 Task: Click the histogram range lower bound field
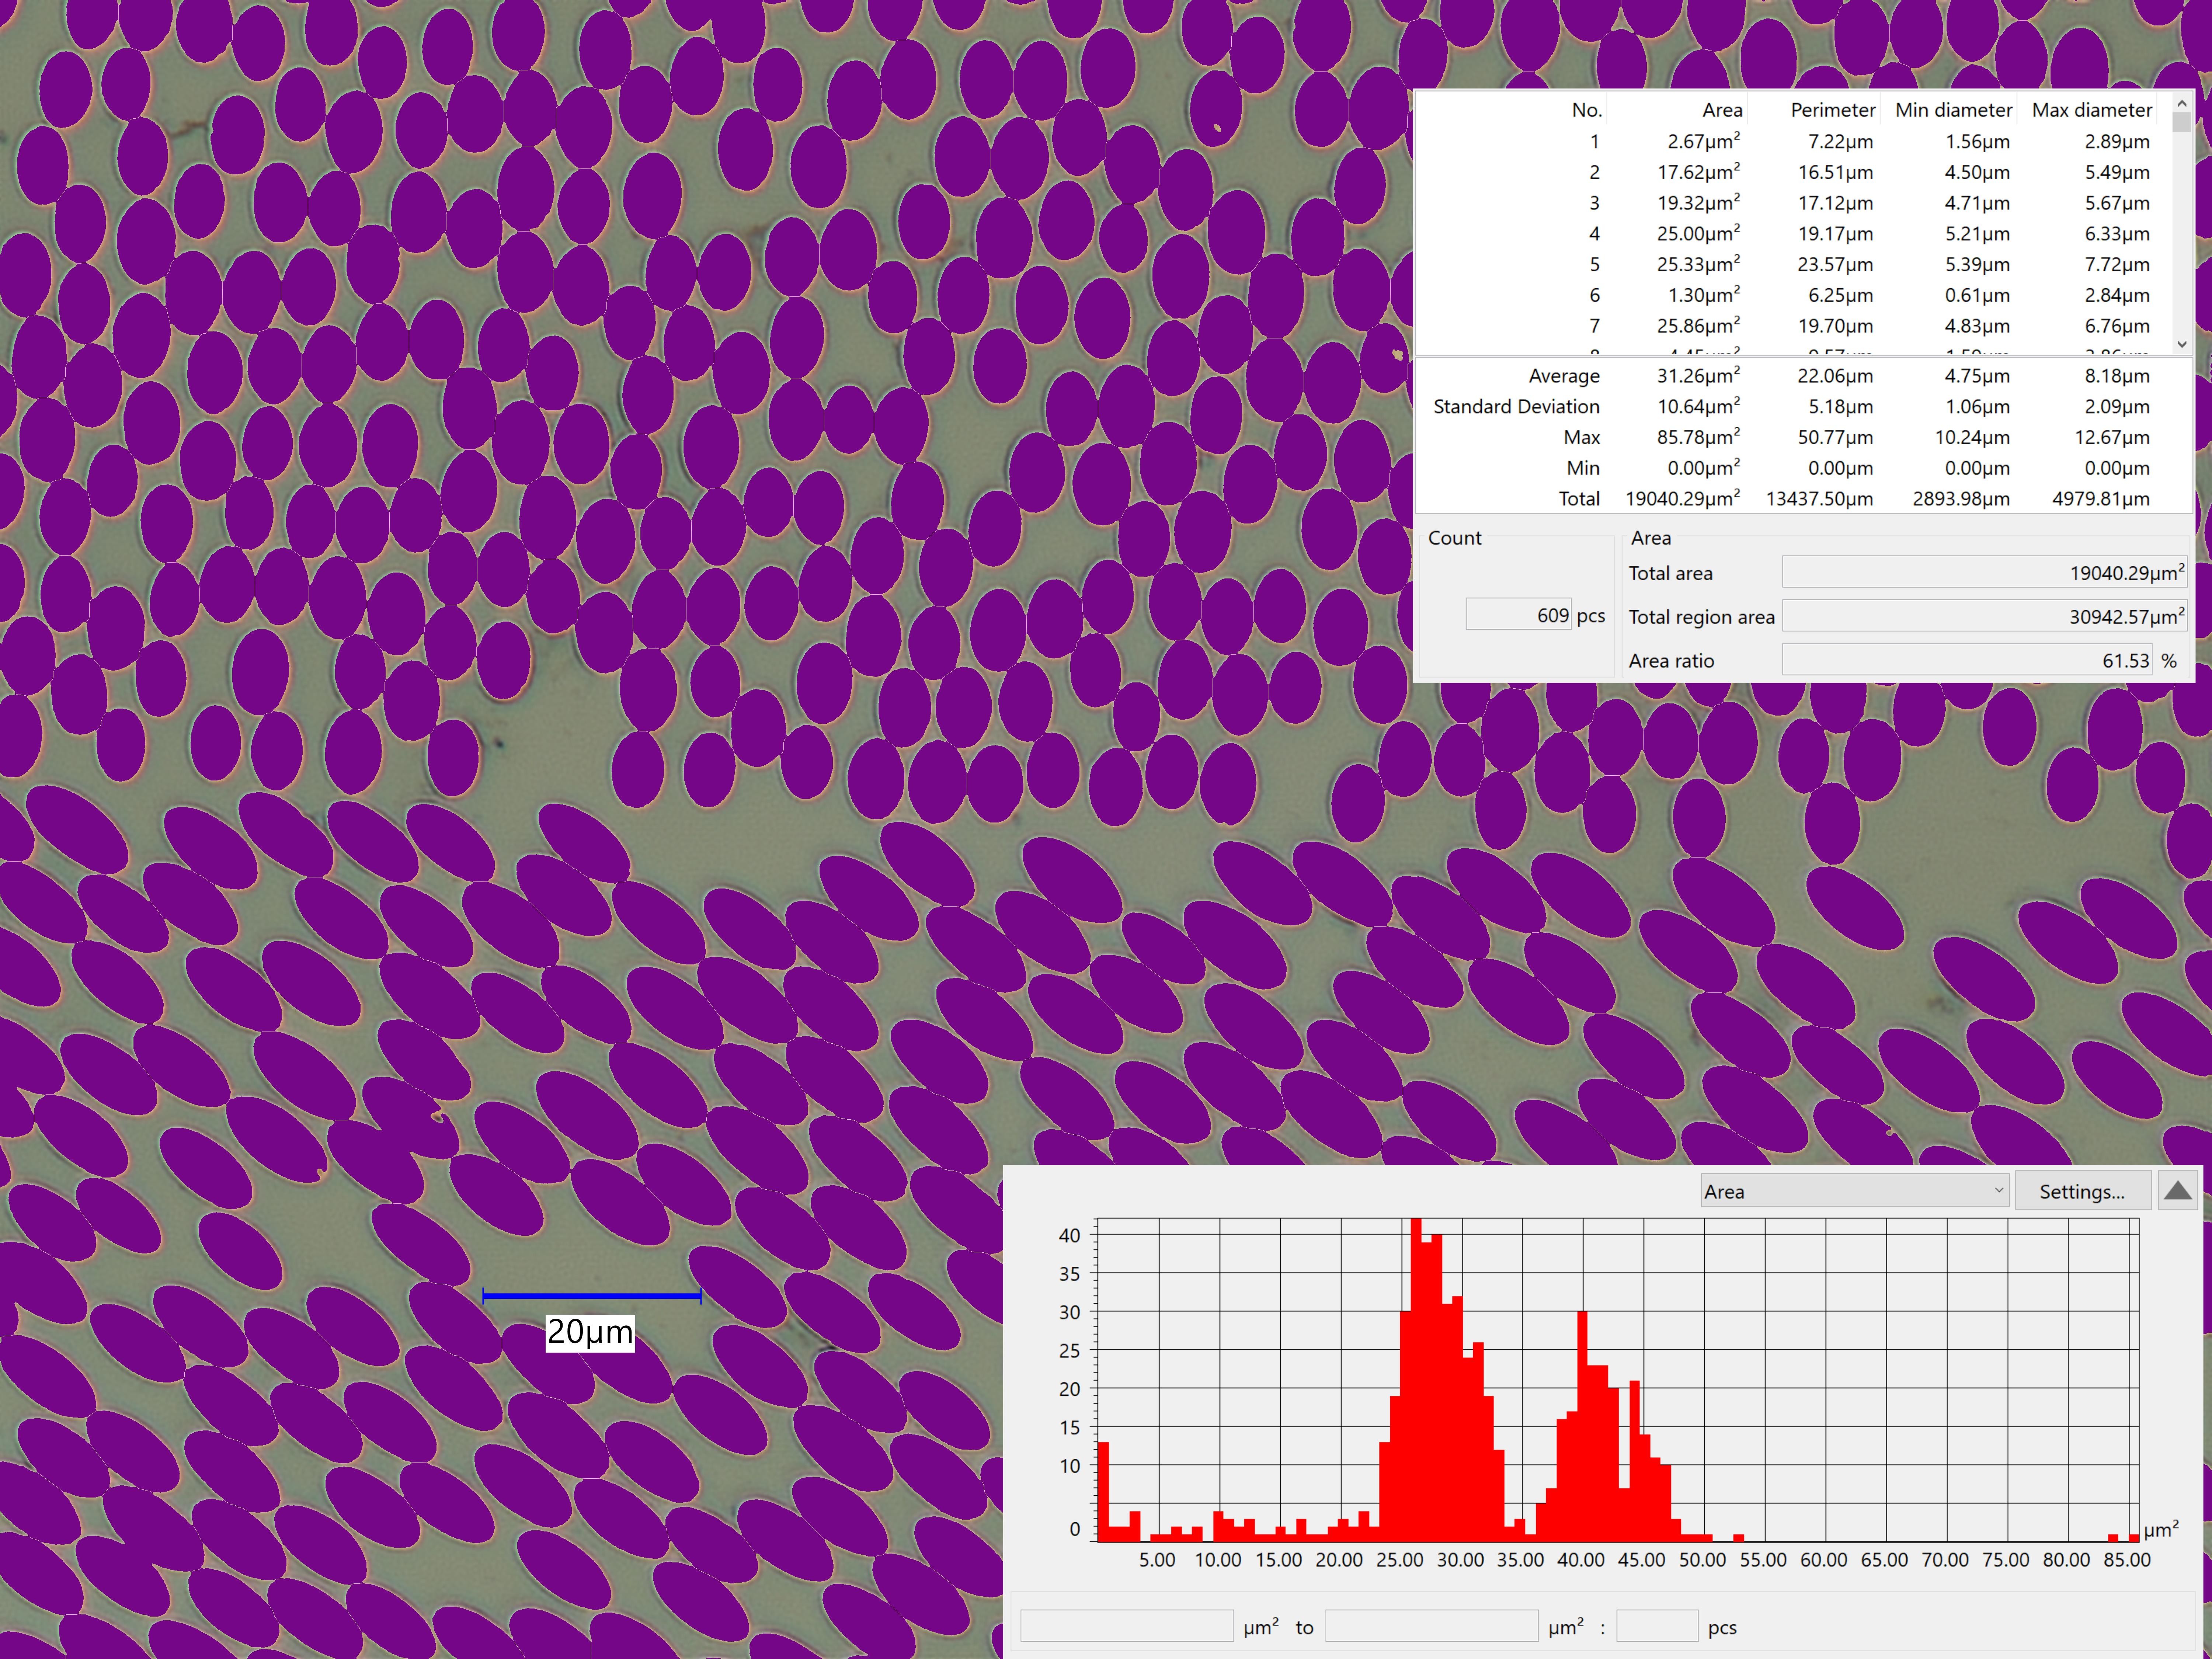coord(1126,1625)
